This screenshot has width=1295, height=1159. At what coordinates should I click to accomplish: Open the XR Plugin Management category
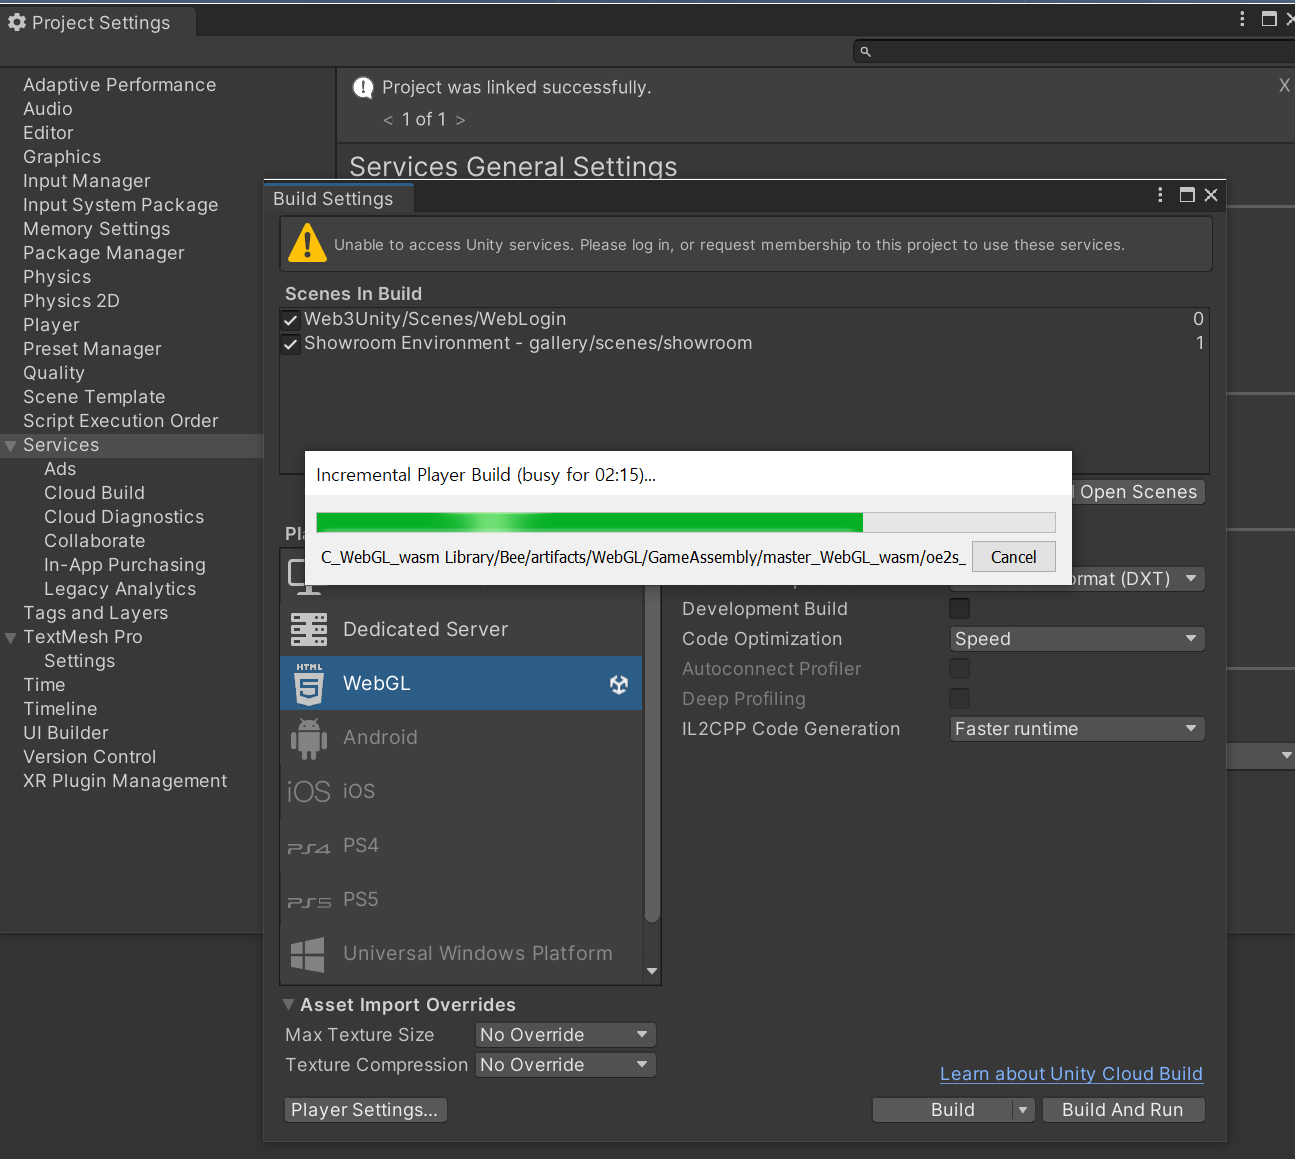click(125, 781)
